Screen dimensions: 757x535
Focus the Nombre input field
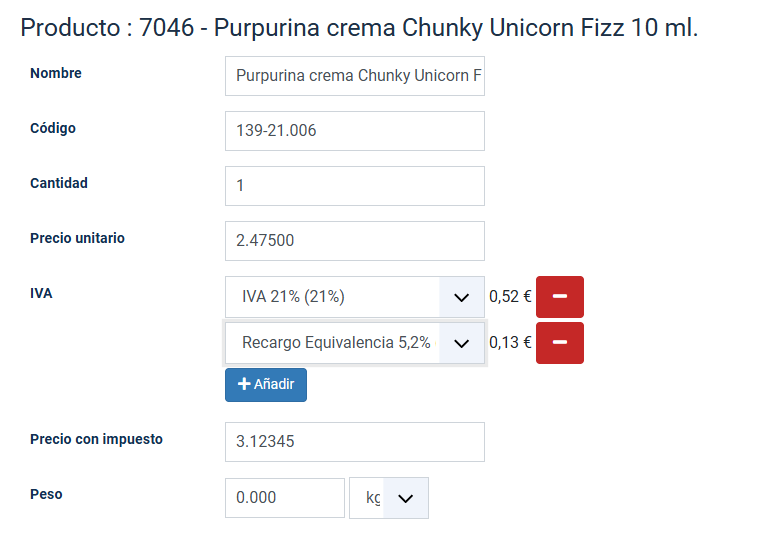(355, 76)
